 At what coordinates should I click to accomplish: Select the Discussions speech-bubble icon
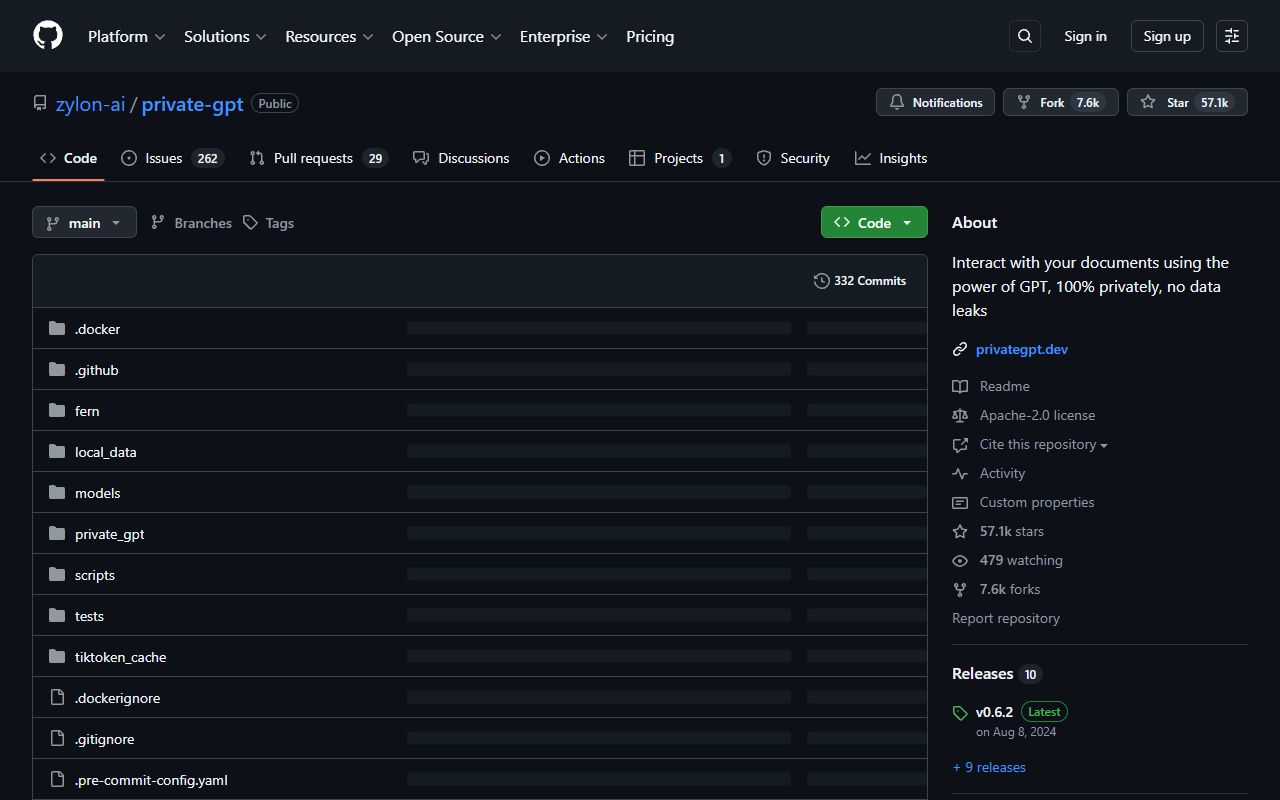(421, 158)
